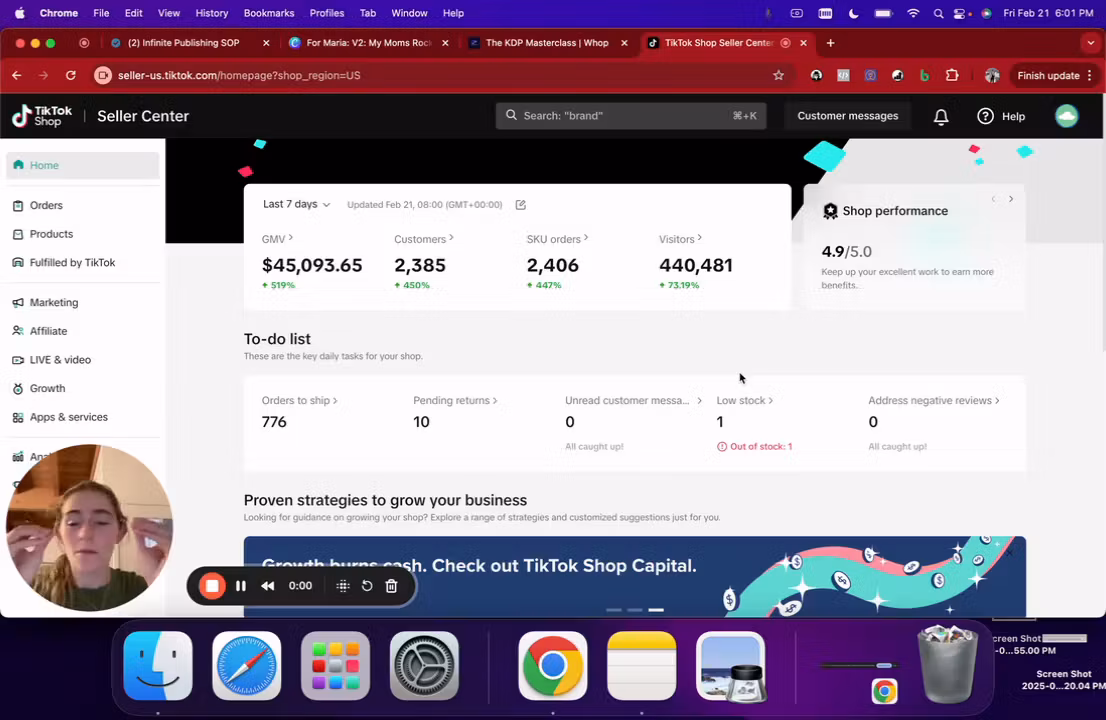Open the seller account avatar
The width and height of the screenshot is (1106, 720).
click(1066, 116)
